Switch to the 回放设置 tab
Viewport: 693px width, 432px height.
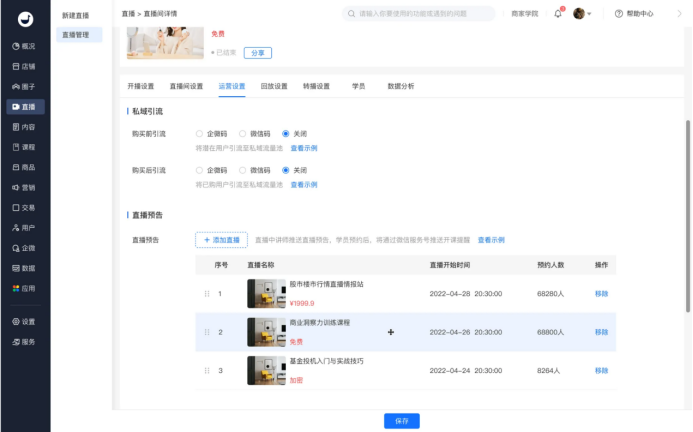point(274,86)
